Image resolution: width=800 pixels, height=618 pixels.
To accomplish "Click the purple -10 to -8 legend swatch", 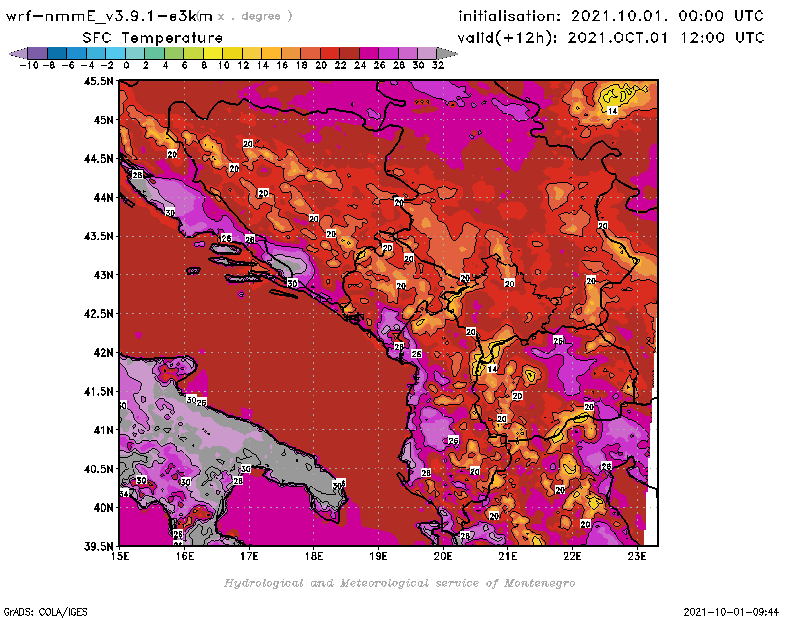I will click(38, 53).
